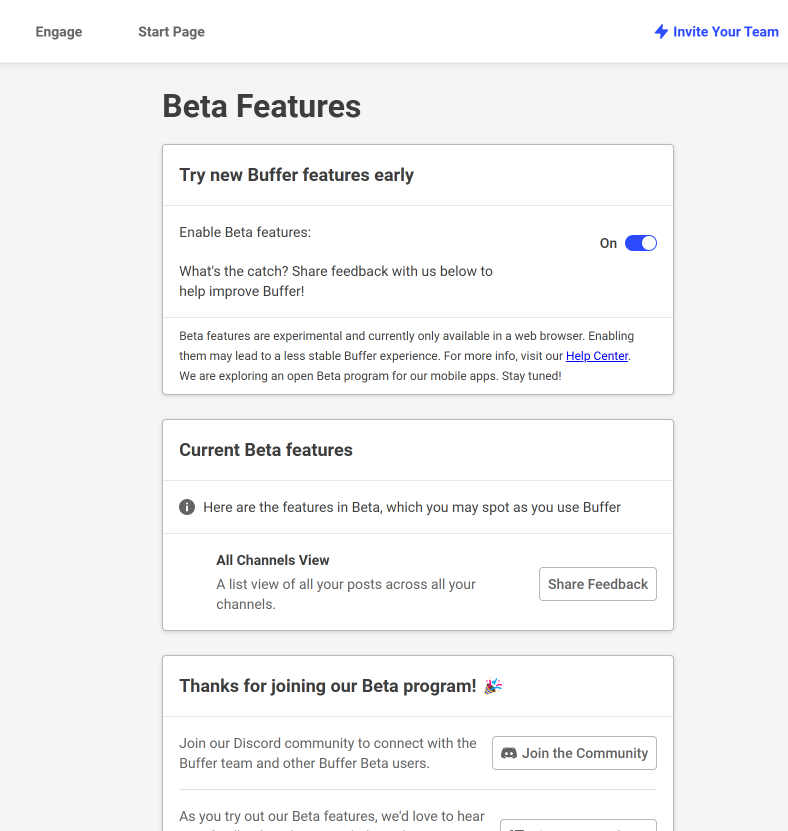Click the info circle icon

coord(187,507)
